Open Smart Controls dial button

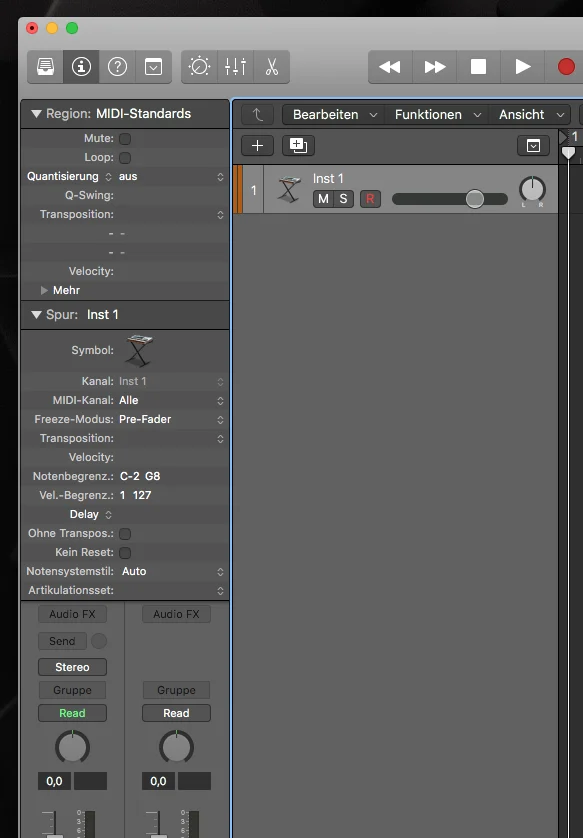point(199,67)
